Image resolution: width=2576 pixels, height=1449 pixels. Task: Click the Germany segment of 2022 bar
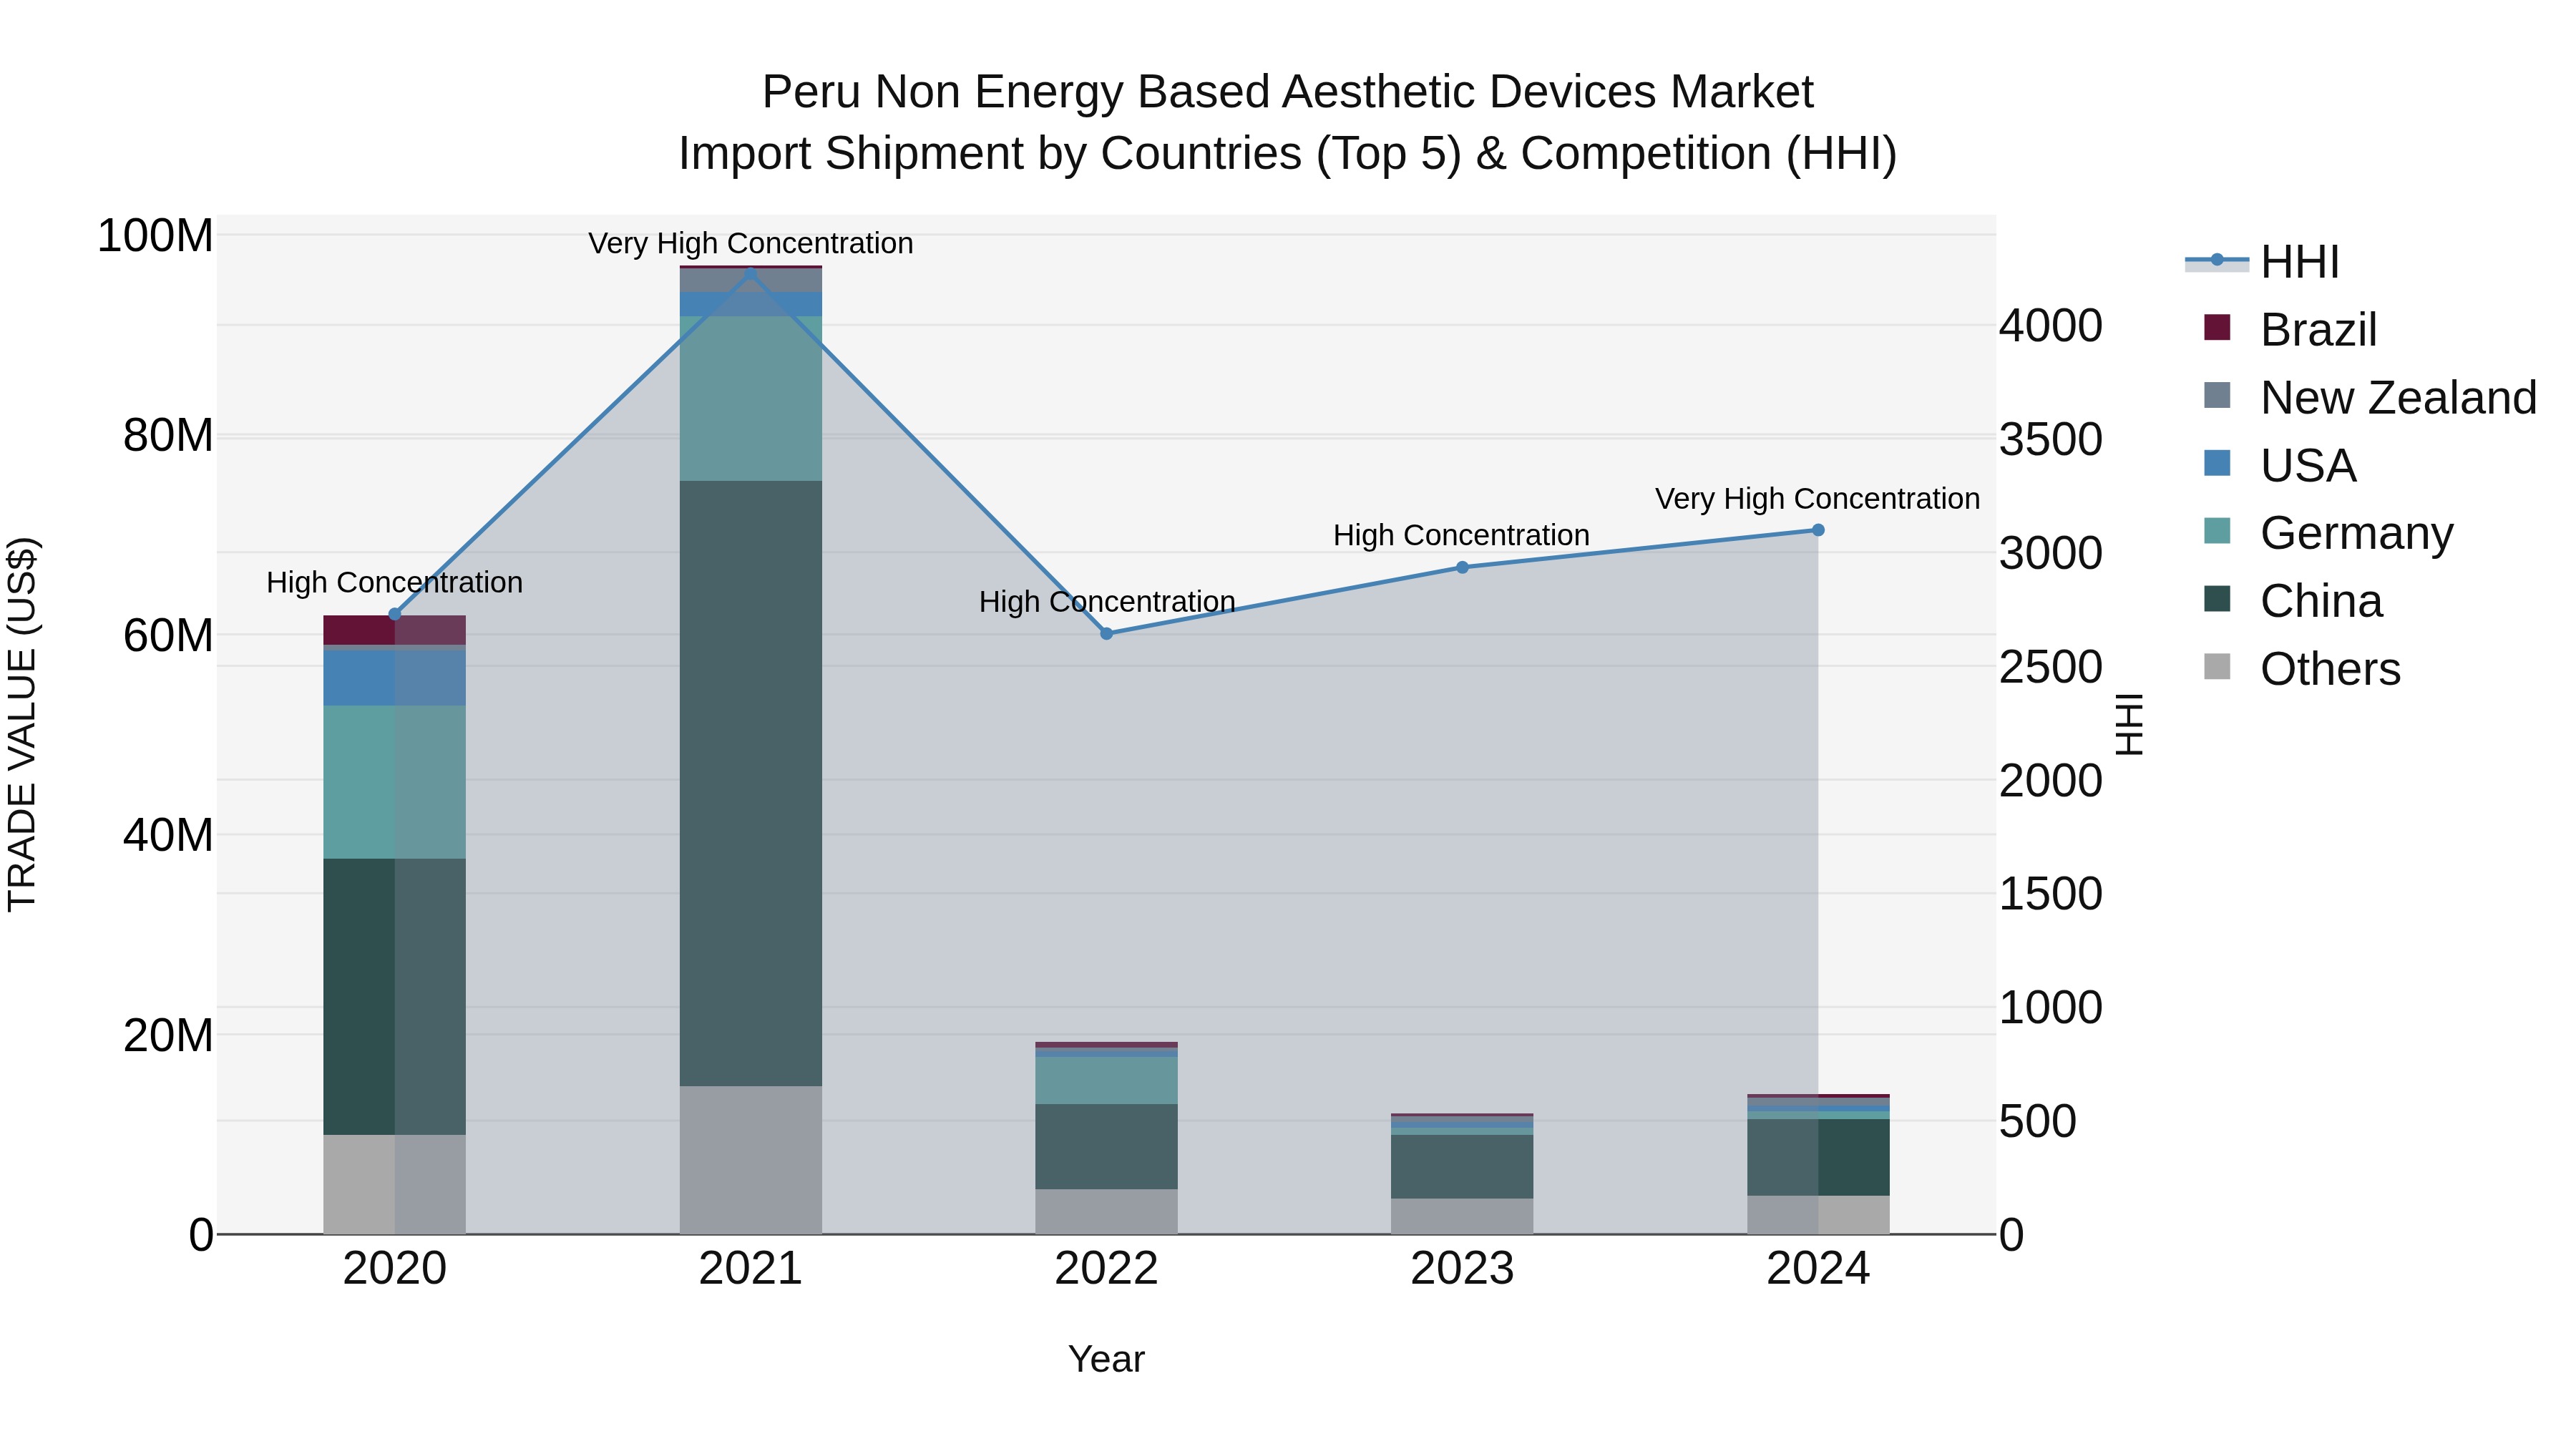(1106, 1080)
